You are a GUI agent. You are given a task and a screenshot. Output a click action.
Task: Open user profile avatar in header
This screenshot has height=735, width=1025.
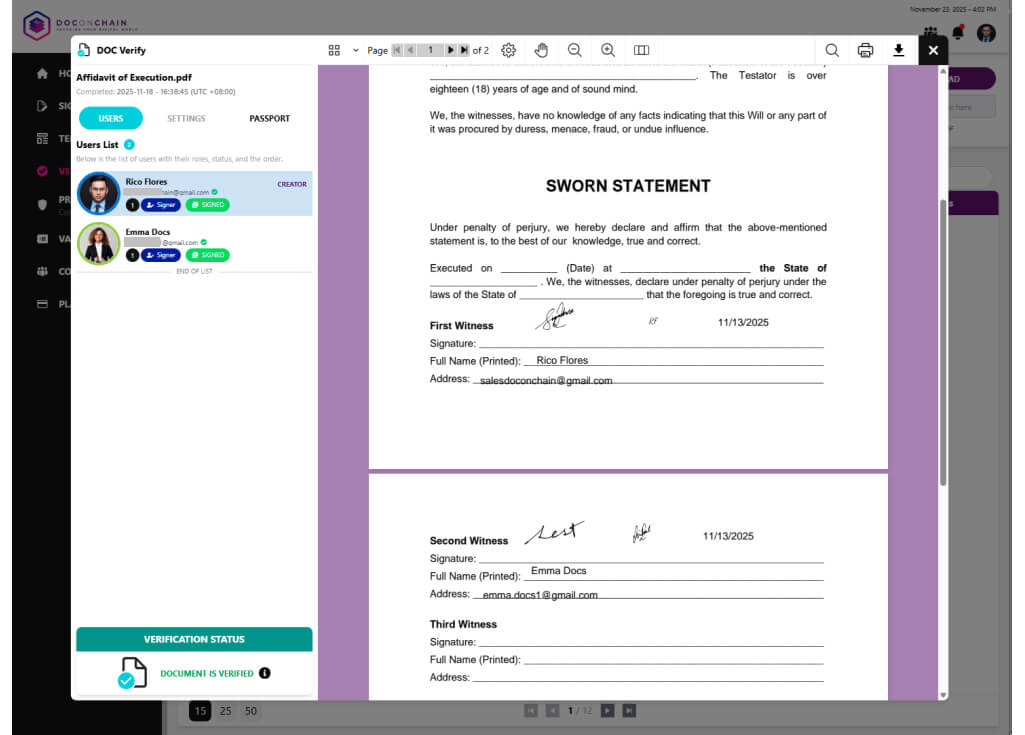coord(986,33)
